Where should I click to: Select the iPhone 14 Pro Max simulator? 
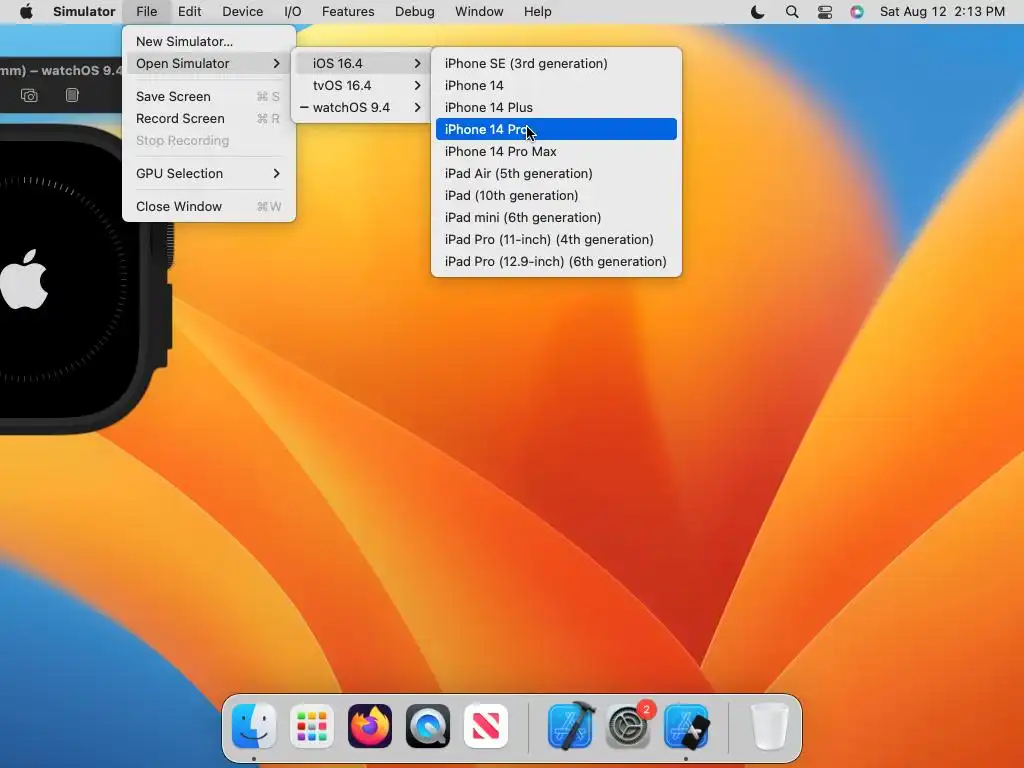(x=556, y=152)
